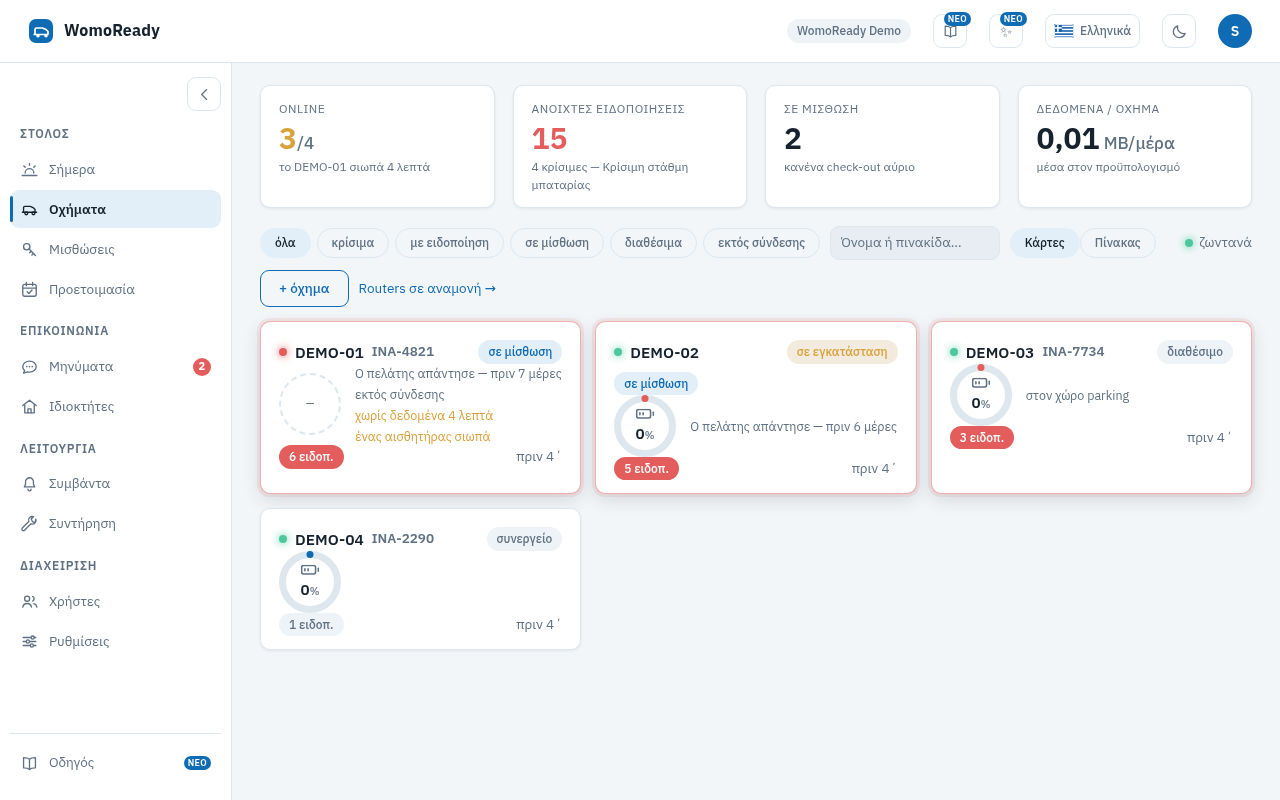Click the 5 ειδοπ. badge on DEMO-02
Screen dimensions: 1280x800
[x=646, y=469]
